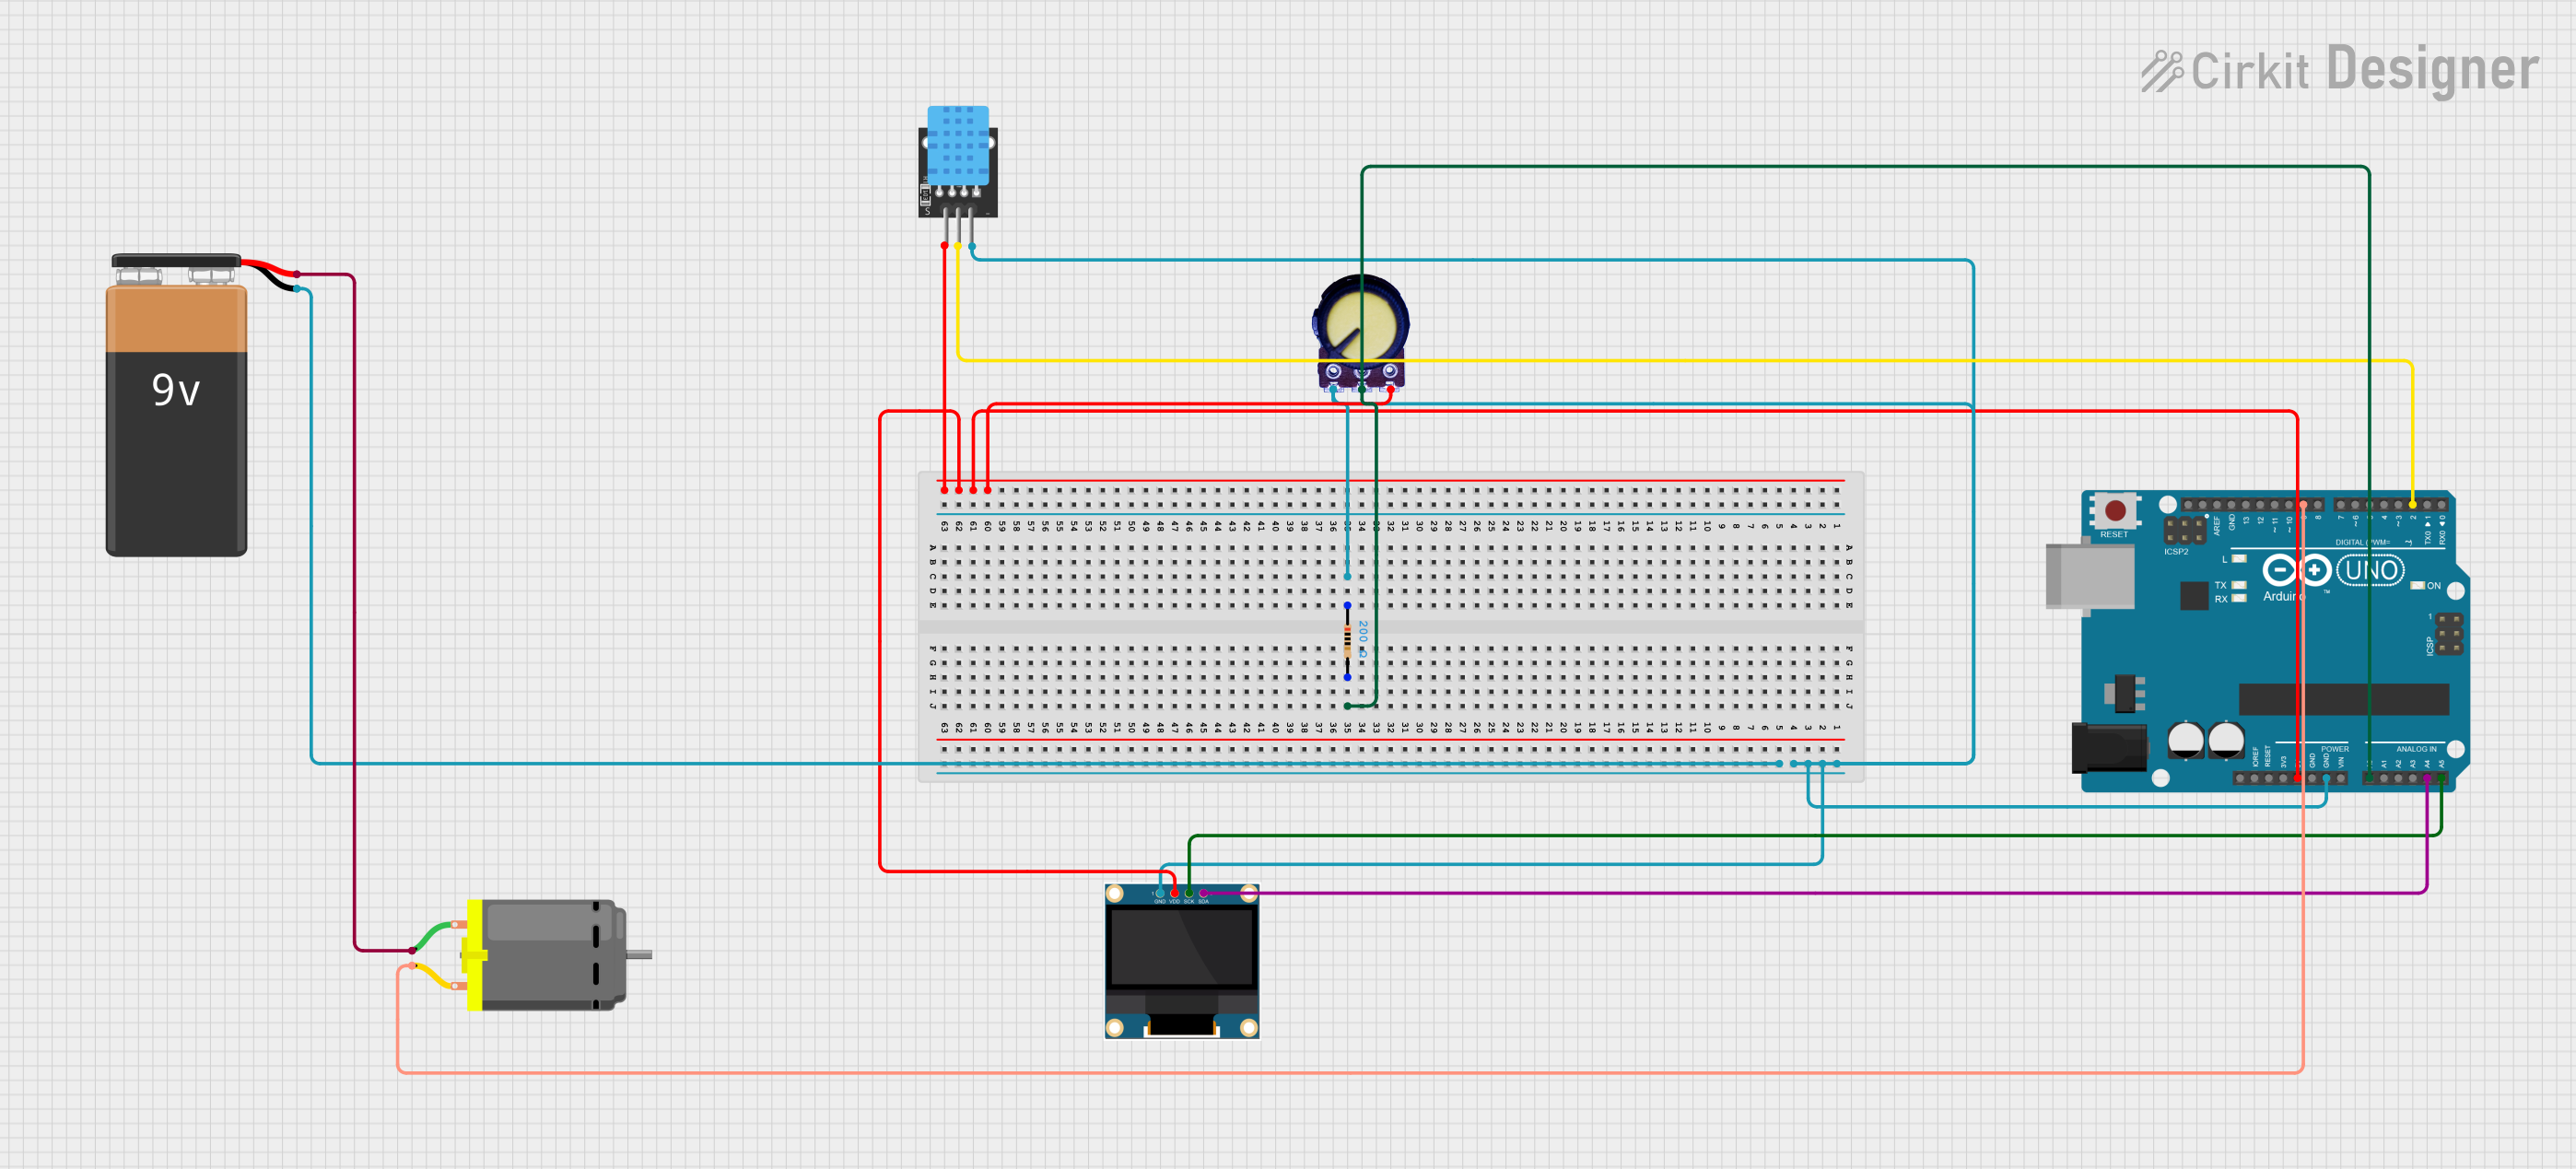Click the '9v' label on battery
This screenshot has width=2576, height=1169.
coord(176,389)
